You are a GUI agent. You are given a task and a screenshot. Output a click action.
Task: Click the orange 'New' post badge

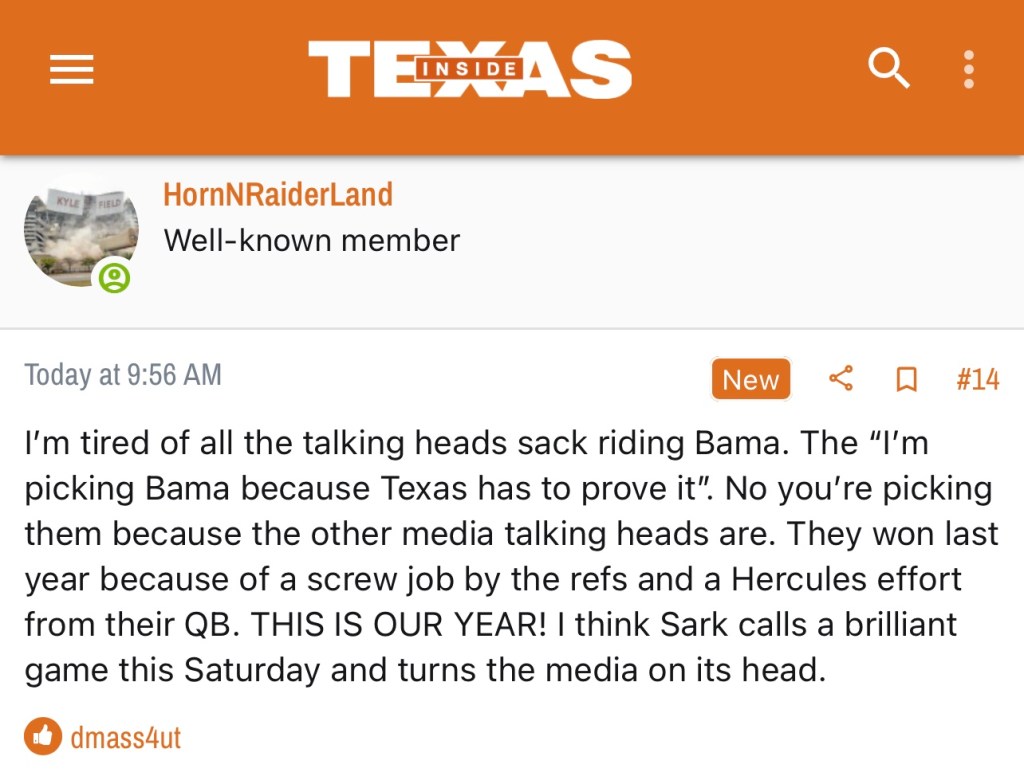tap(750, 379)
